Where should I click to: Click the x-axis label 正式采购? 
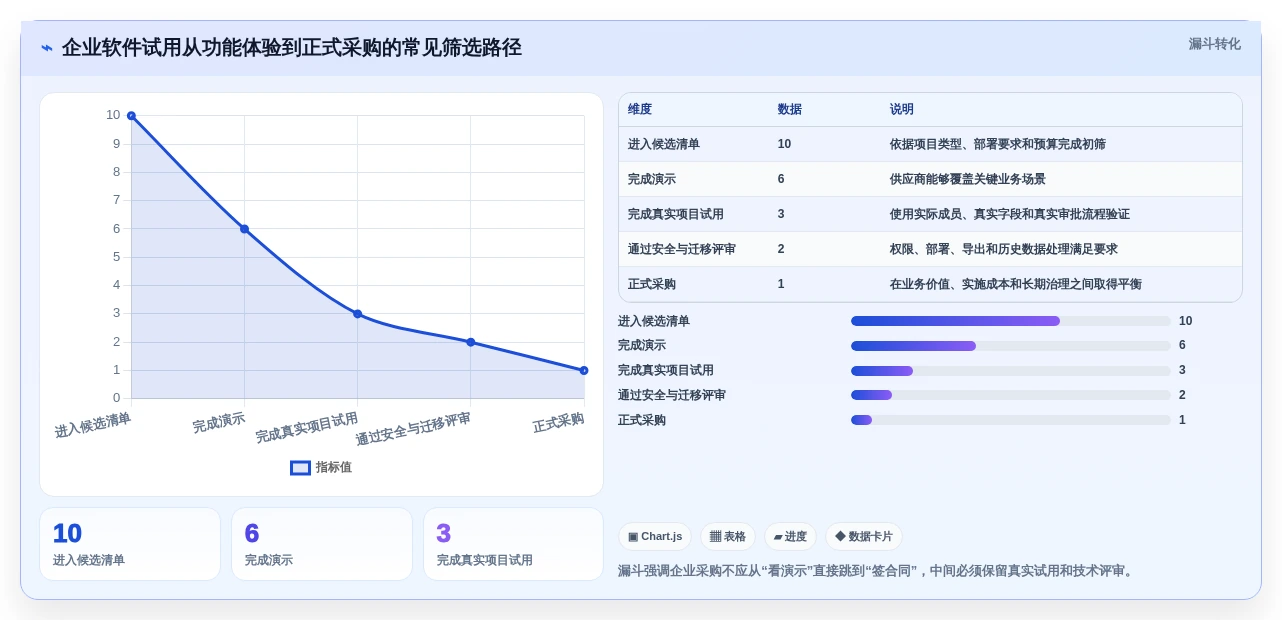tap(558, 423)
